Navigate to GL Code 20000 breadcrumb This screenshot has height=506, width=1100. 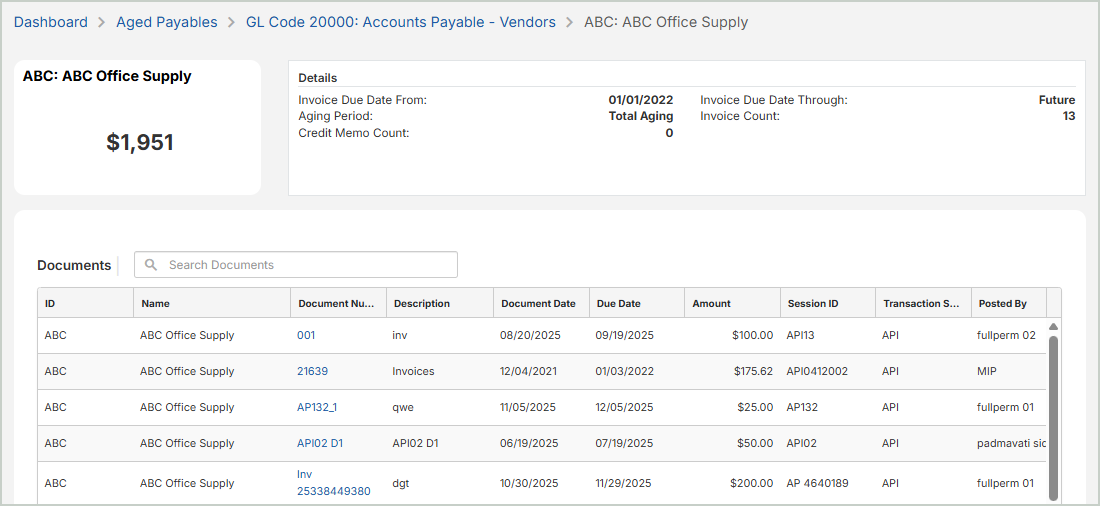coord(400,22)
